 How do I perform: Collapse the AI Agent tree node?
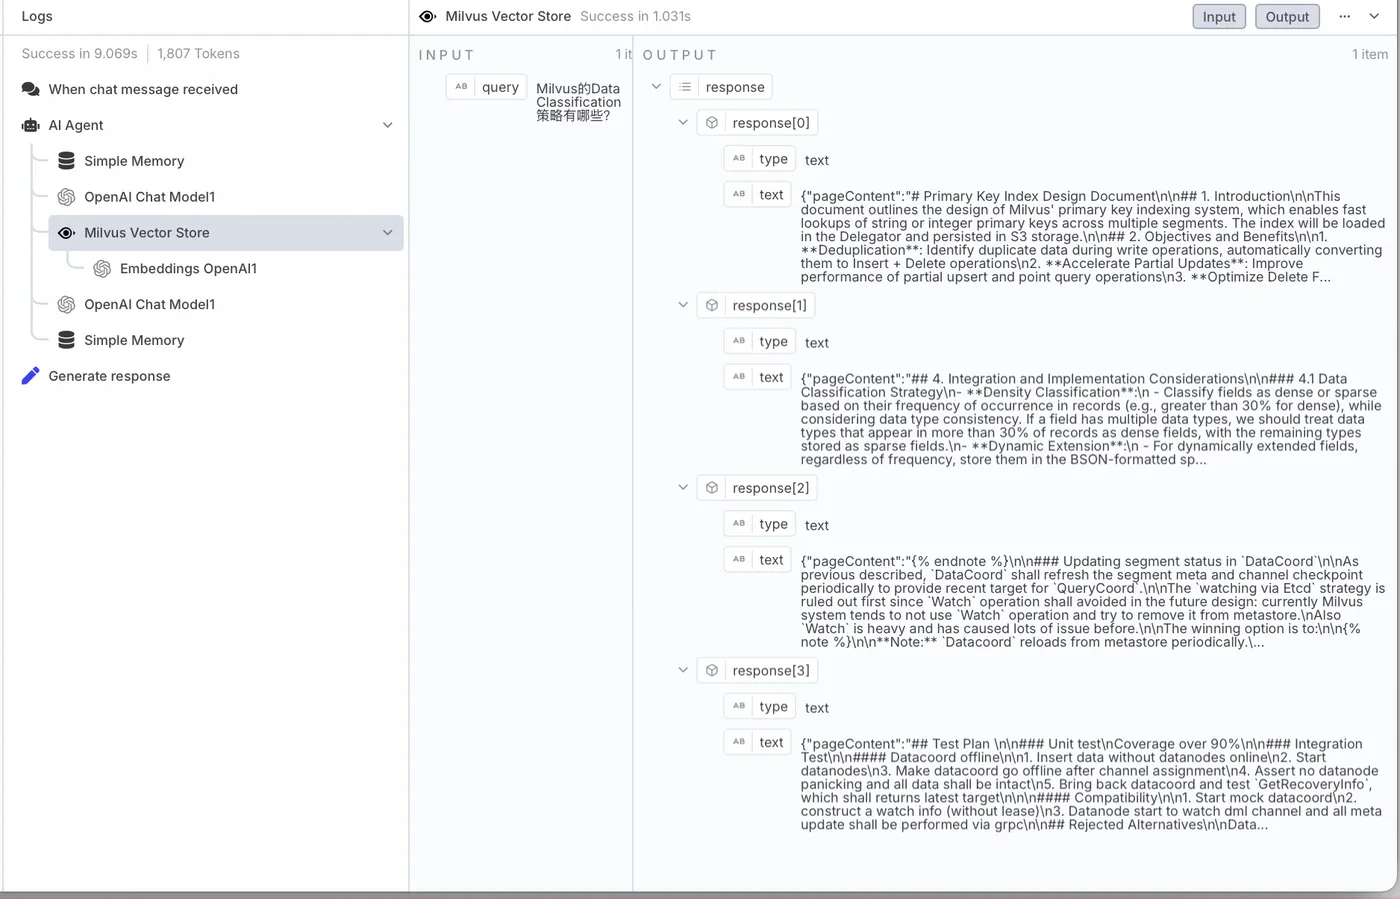[388, 125]
